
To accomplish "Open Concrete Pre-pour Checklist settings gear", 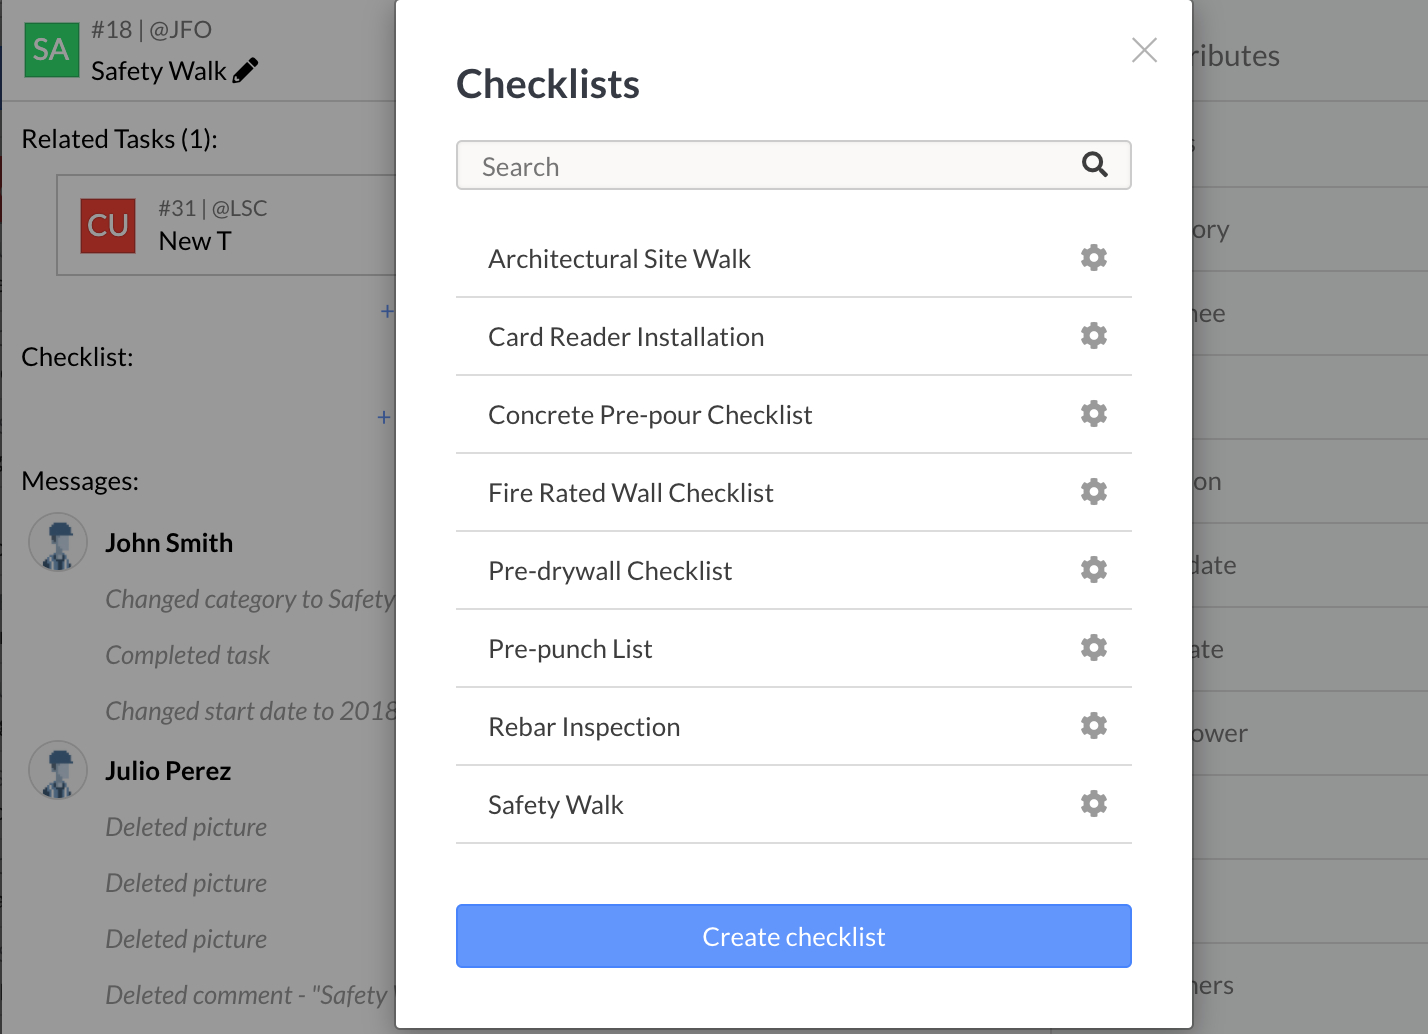I will pos(1094,414).
